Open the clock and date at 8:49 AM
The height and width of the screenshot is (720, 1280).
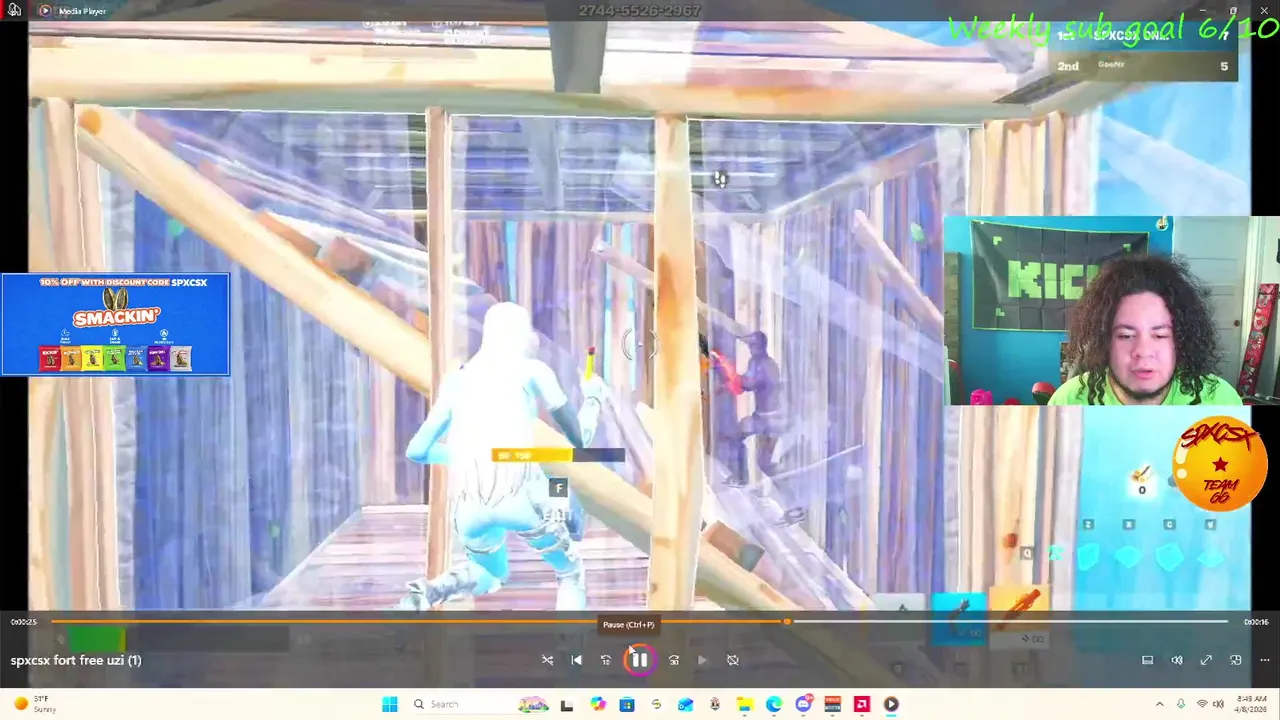click(1251, 704)
